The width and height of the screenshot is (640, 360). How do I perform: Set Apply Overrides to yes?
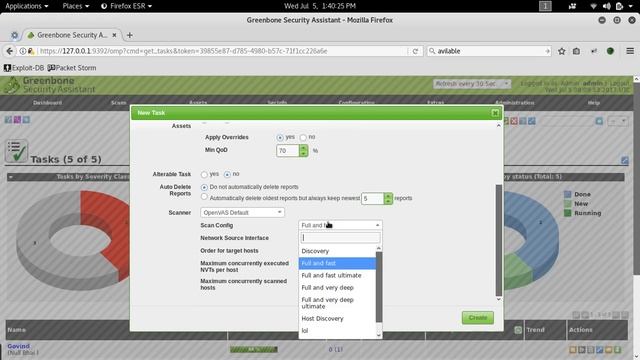[280, 138]
